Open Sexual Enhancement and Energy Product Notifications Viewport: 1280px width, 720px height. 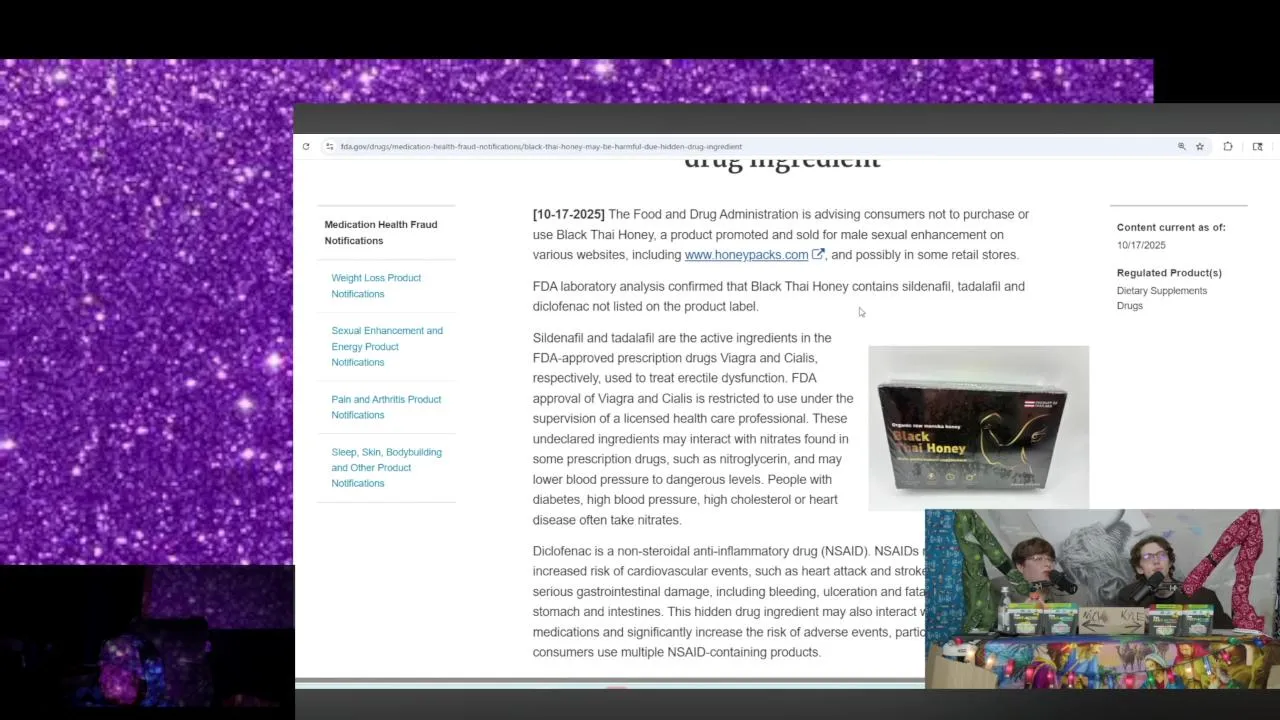pos(387,346)
